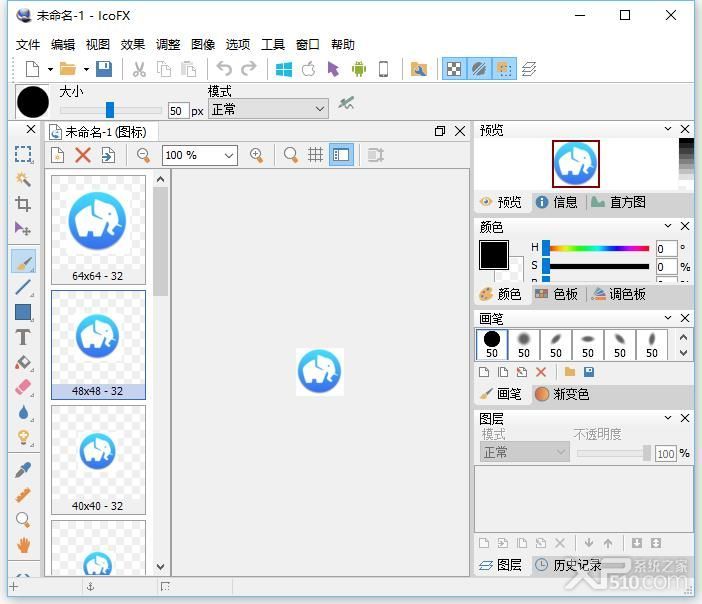702x604 pixels.
Task: Click the brush size 50 input field
Action: click(x=178, y=111)
